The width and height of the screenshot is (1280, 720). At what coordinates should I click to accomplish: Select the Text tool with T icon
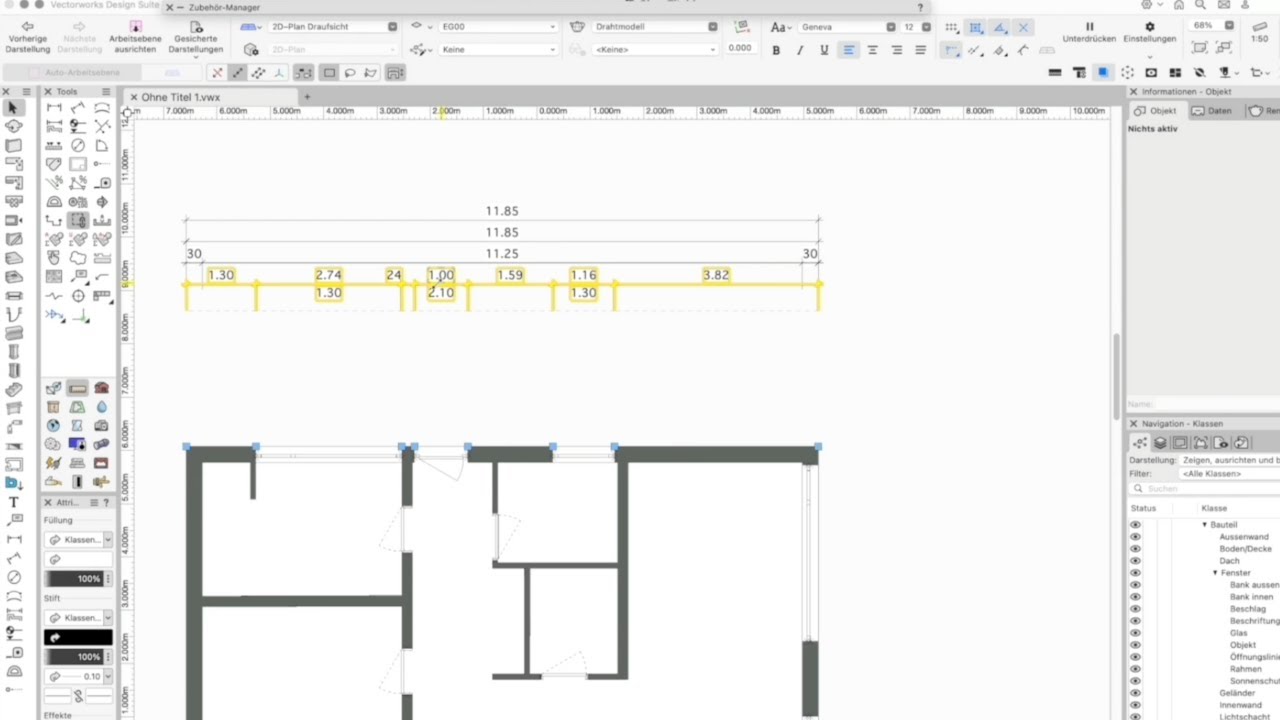pos(13,502)
